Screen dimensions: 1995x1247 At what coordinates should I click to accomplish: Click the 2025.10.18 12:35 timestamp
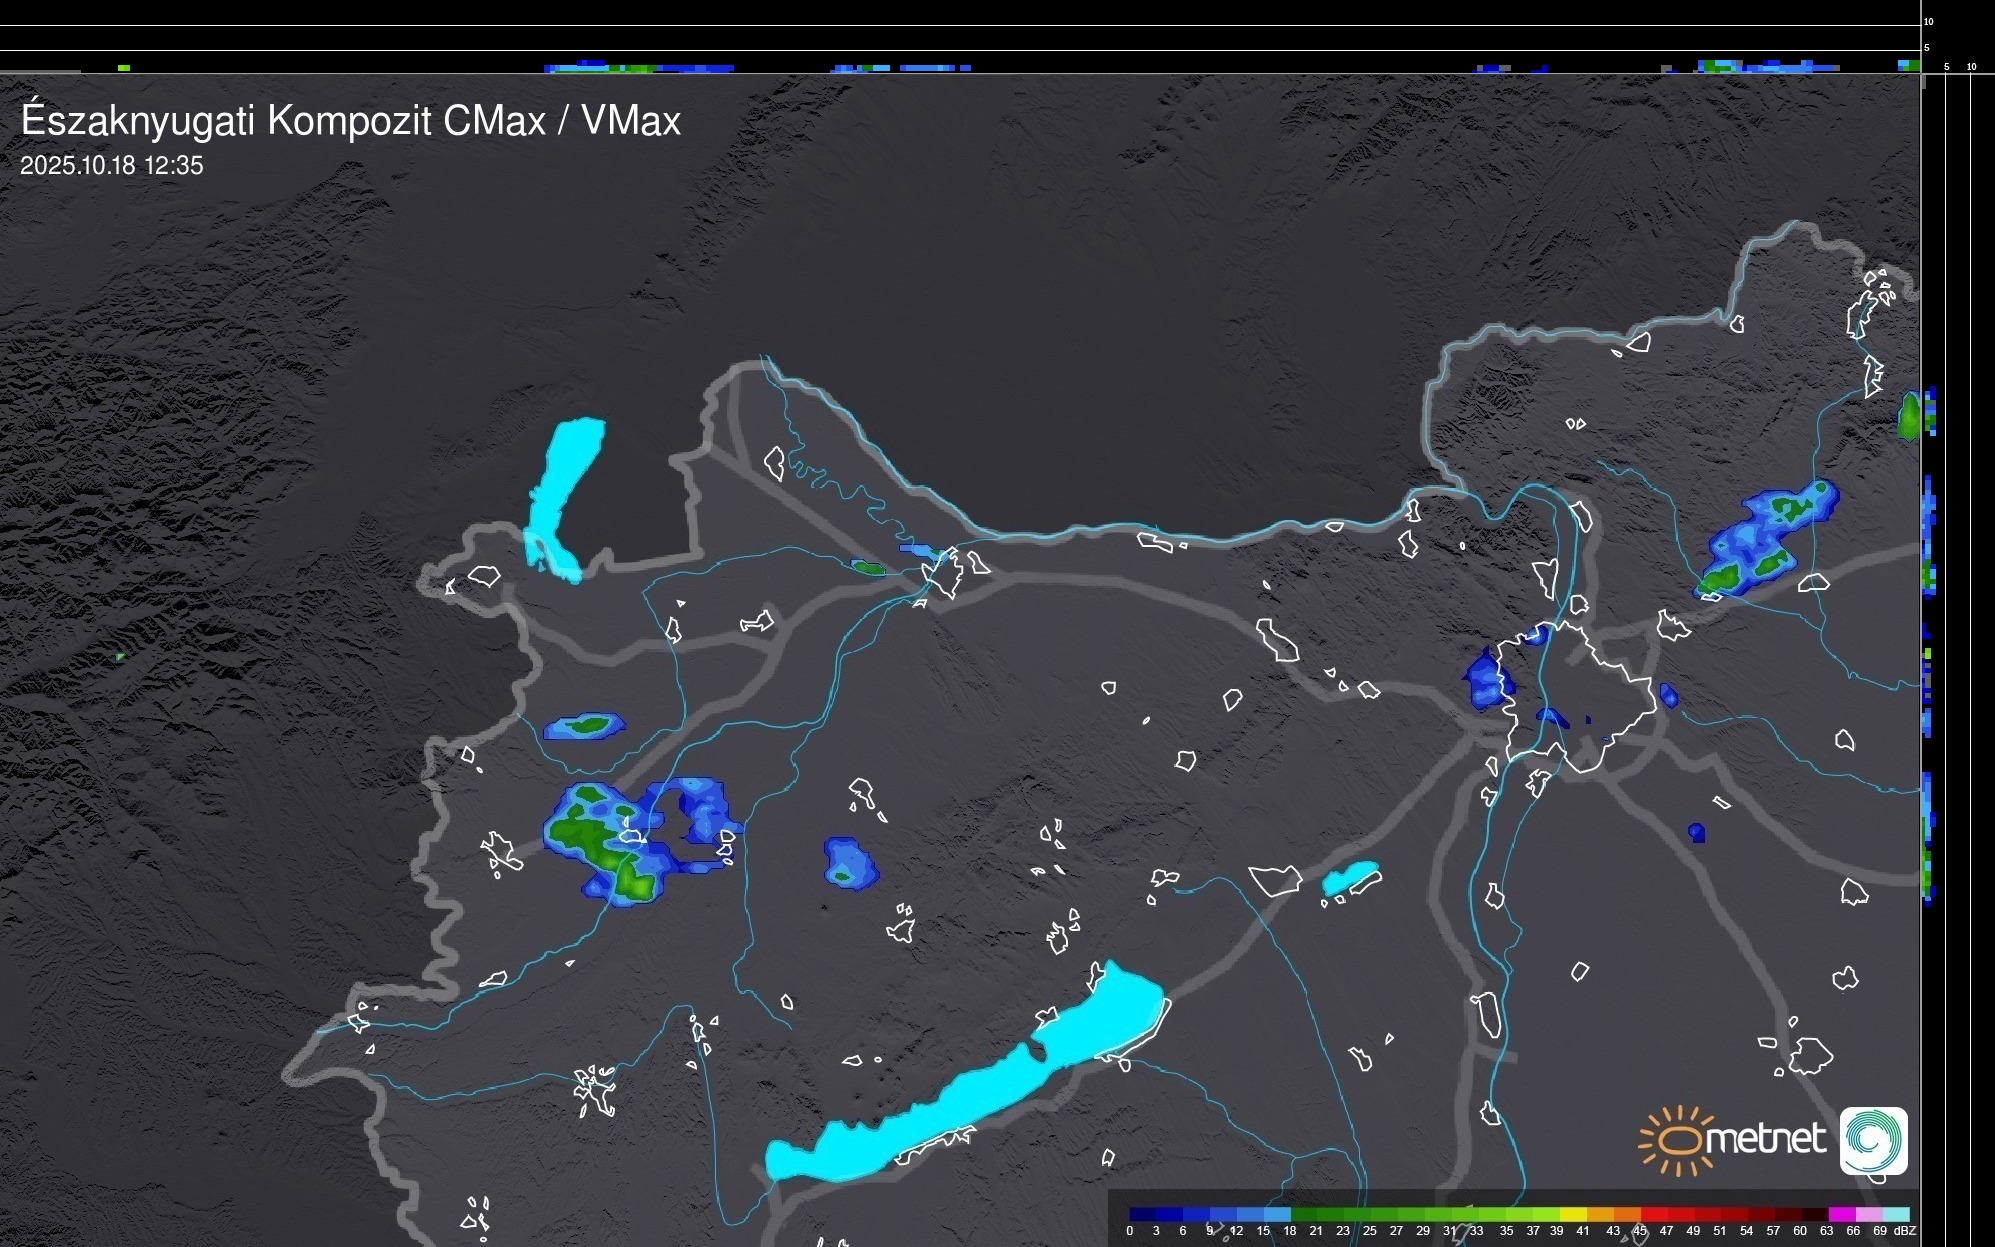pos(111,166)
